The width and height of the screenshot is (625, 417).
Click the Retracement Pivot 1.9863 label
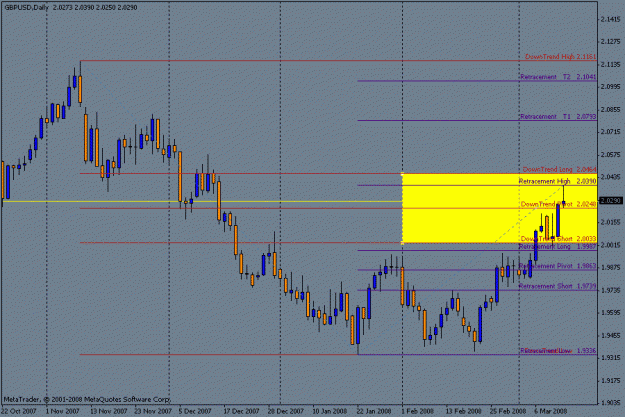pos(557,266)
